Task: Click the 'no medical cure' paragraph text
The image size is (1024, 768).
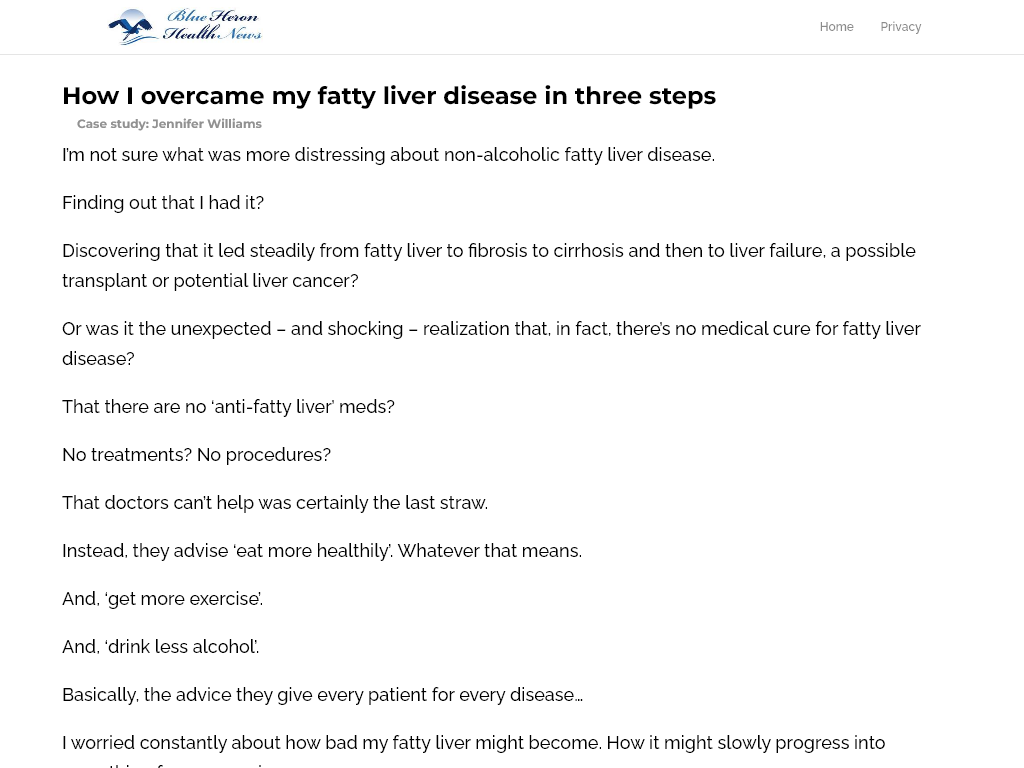Action: coord(491,343)
